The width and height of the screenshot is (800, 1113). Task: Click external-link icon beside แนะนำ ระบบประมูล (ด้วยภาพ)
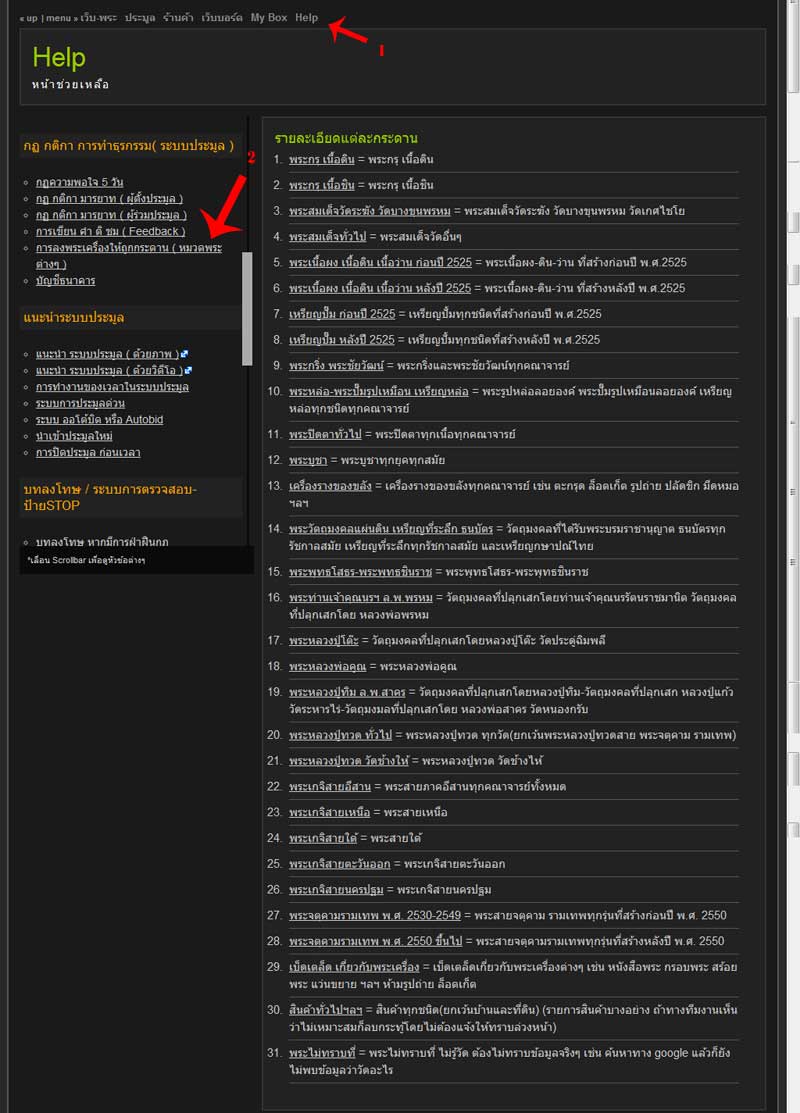[185, 354]
